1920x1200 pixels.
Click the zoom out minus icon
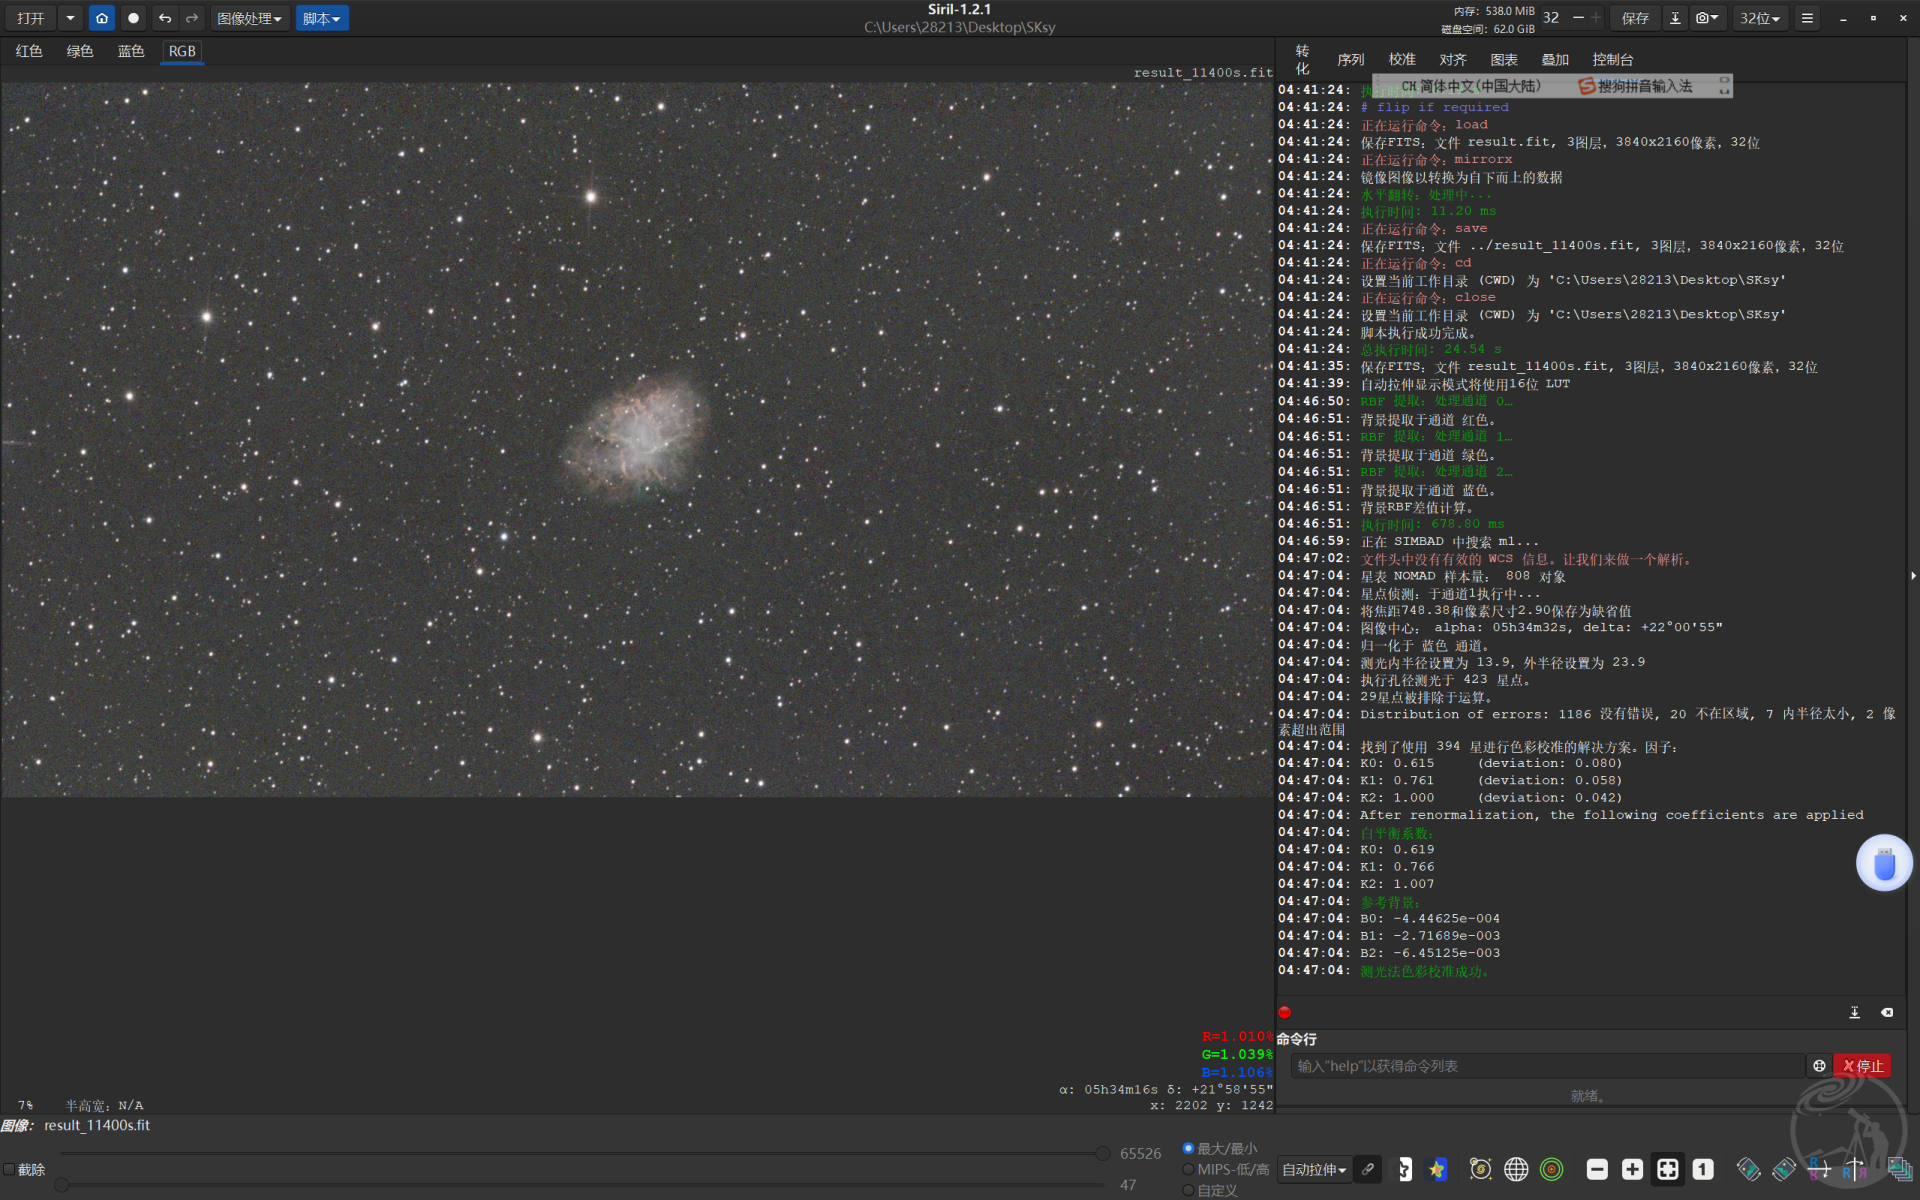(x=1597, y=1169)
